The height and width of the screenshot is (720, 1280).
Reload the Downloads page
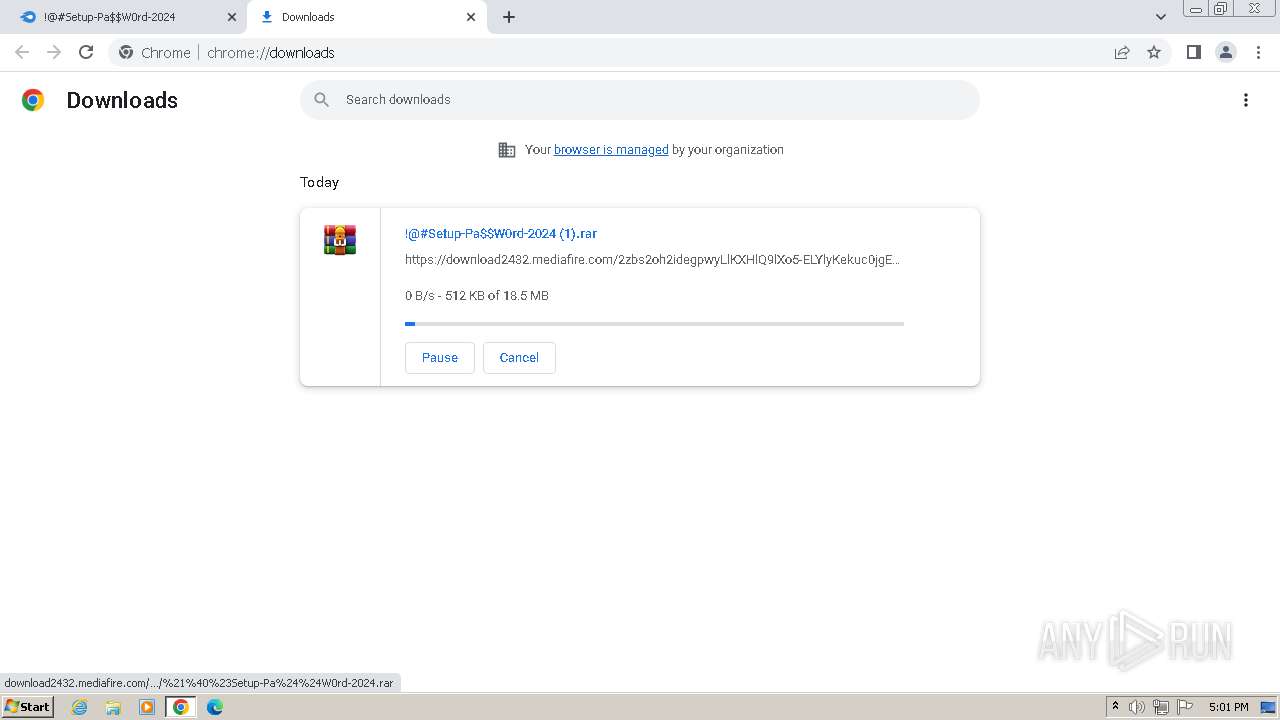point(86,52)
